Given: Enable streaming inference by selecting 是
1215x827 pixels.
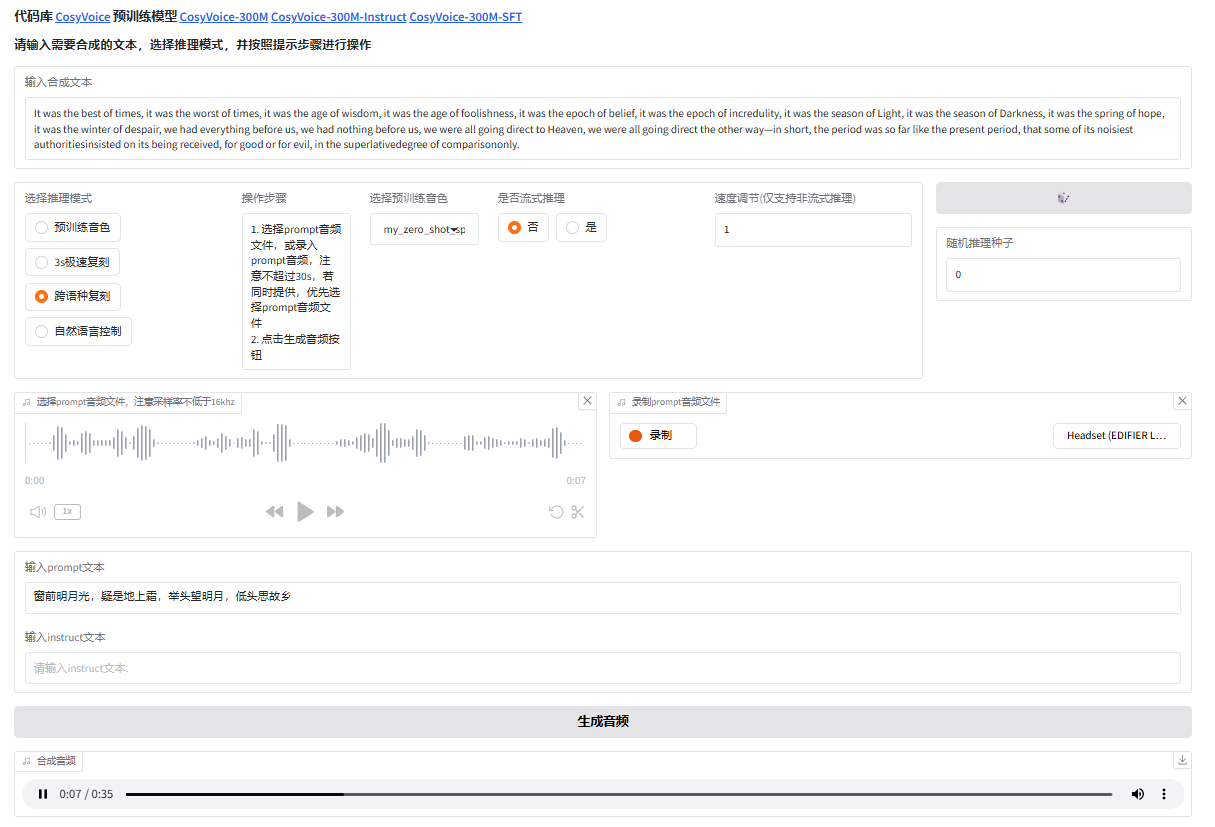Looking at the screenshot, I should click(572, 227).
